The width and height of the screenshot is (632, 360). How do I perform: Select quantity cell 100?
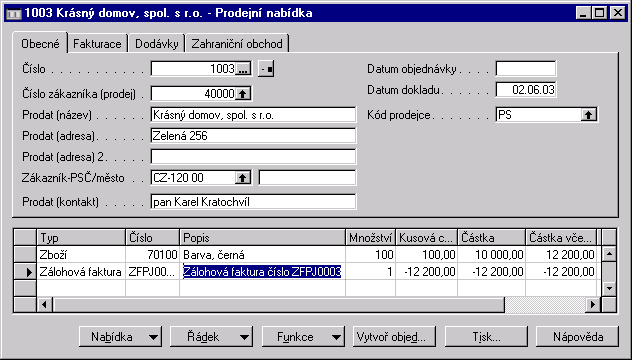click(x=370, y=255)
